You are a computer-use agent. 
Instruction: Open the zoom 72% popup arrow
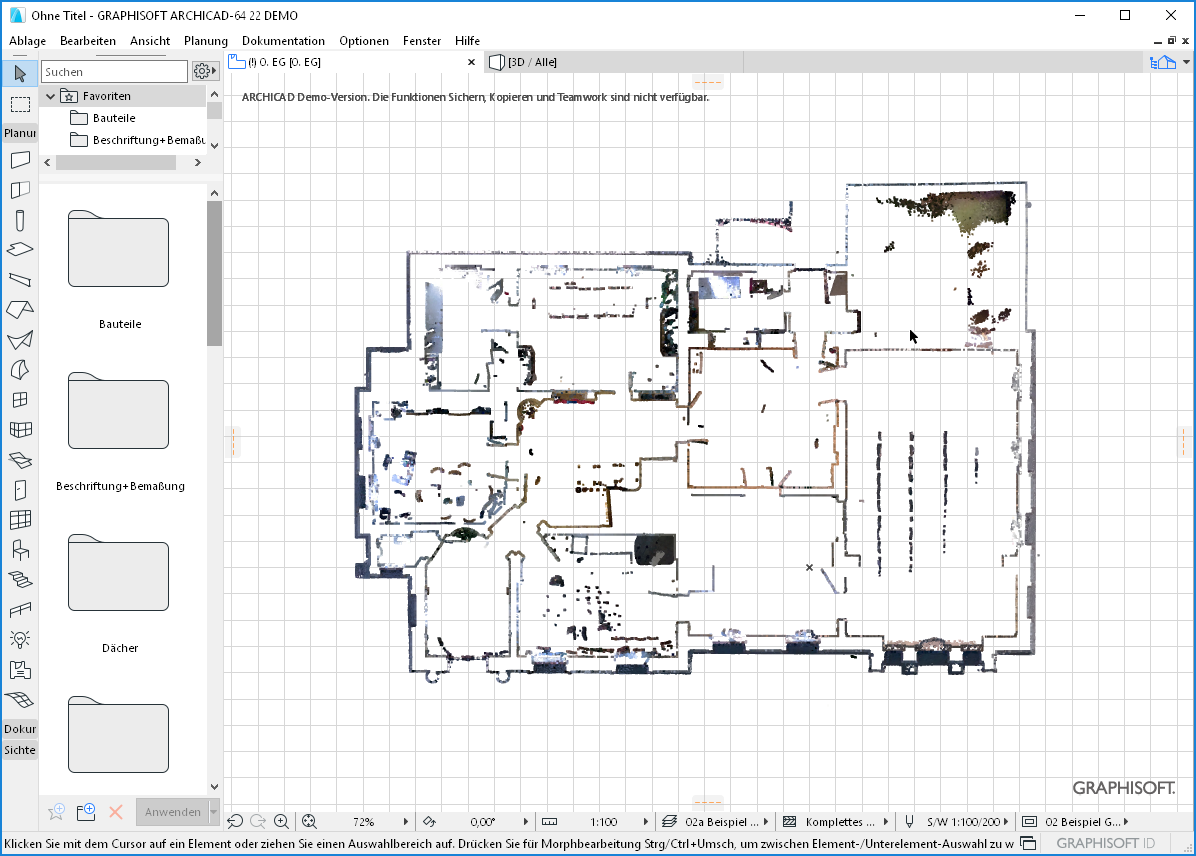(x=406, y=822)
